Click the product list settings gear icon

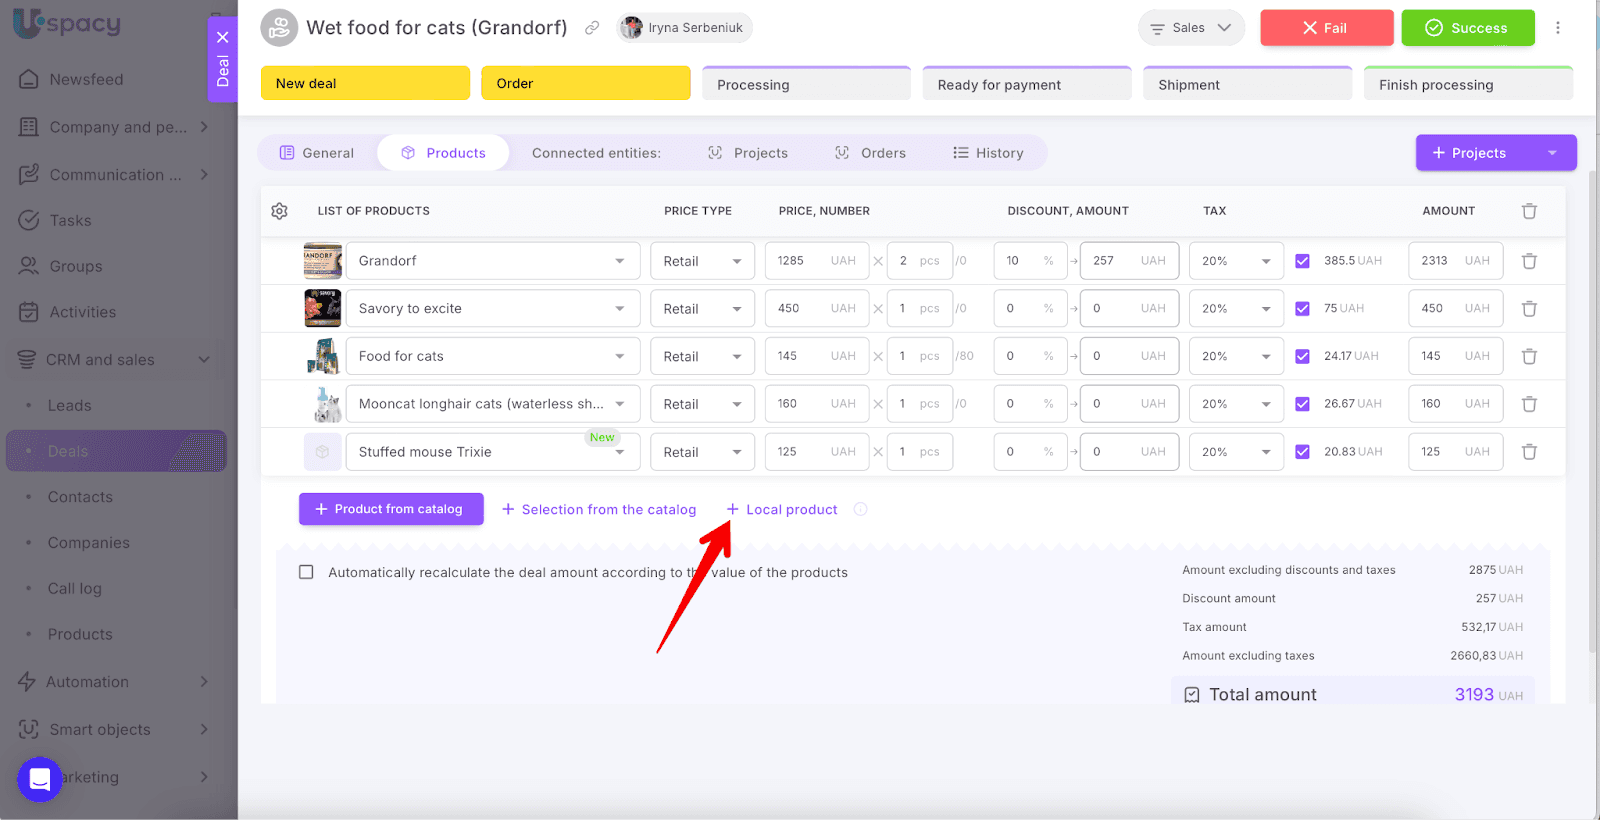(280, 211)
